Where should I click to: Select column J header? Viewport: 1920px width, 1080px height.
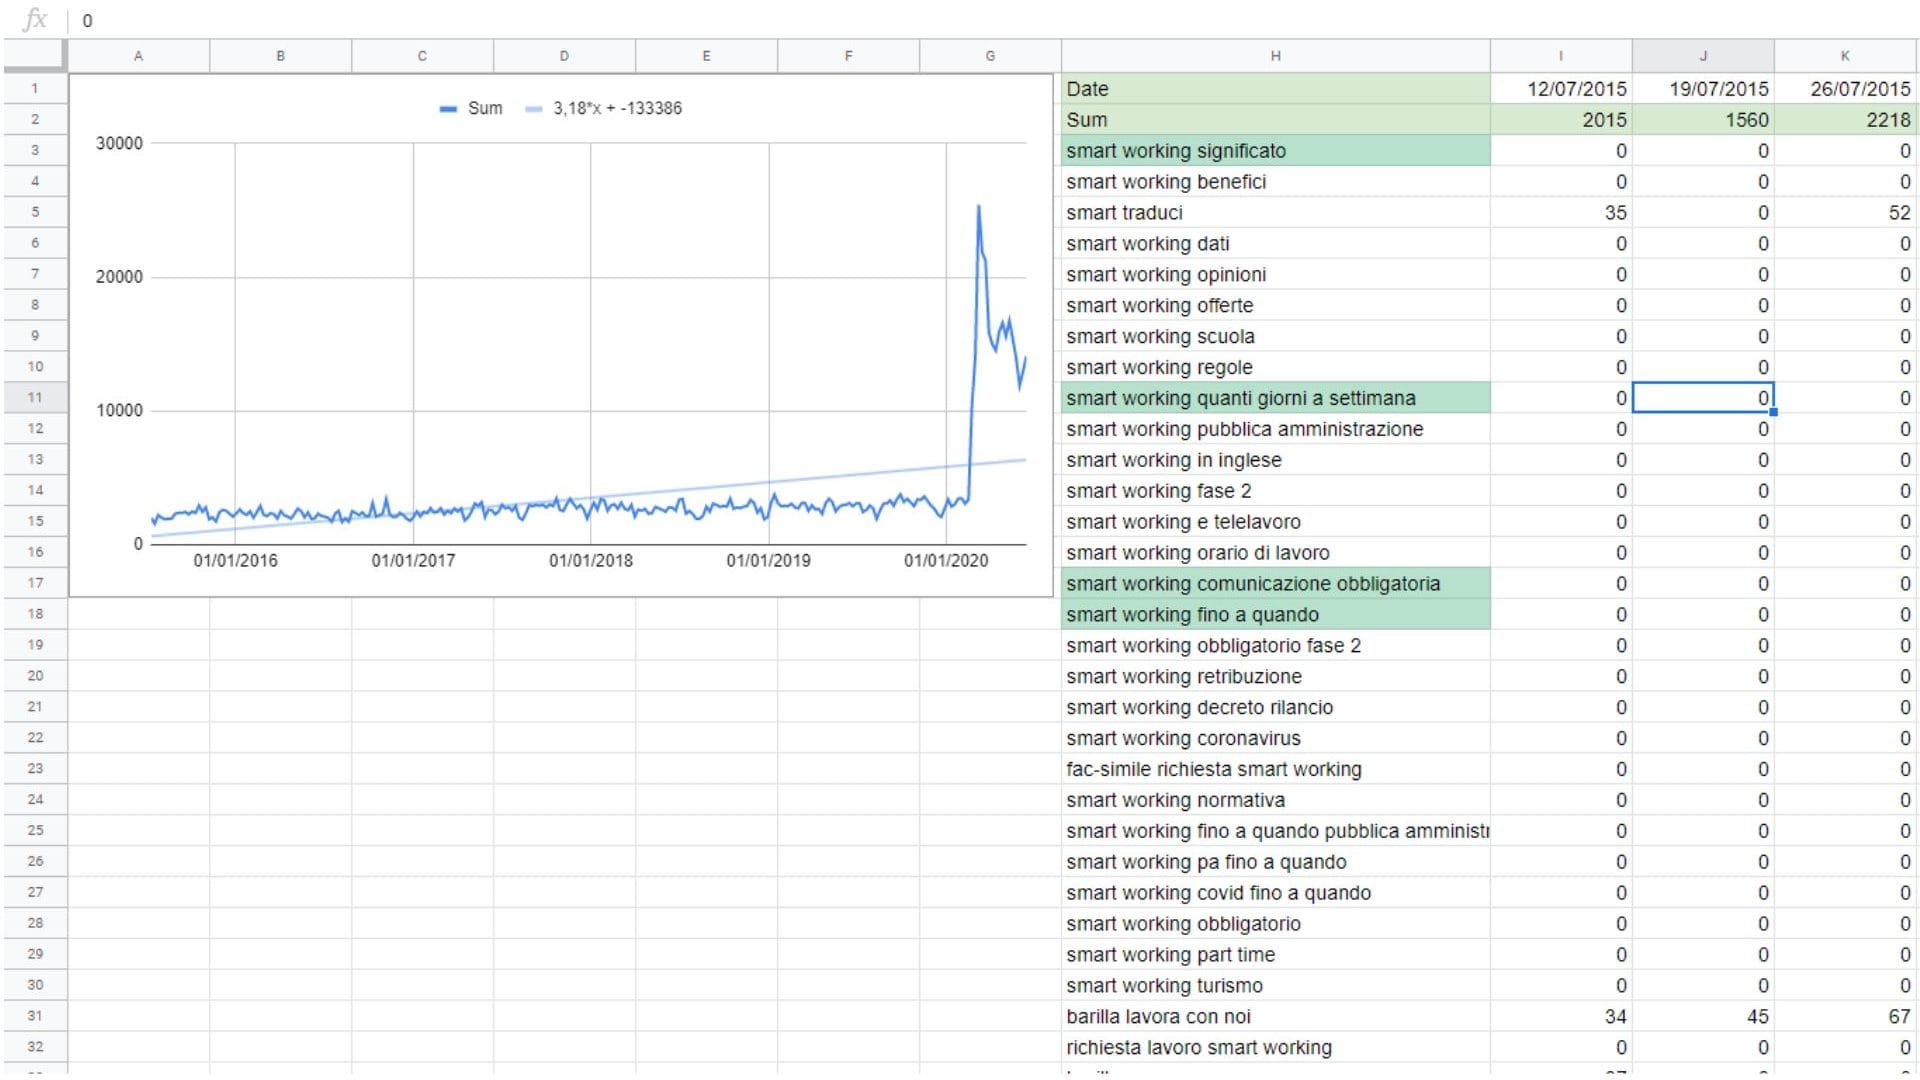tap(1702, 56)
